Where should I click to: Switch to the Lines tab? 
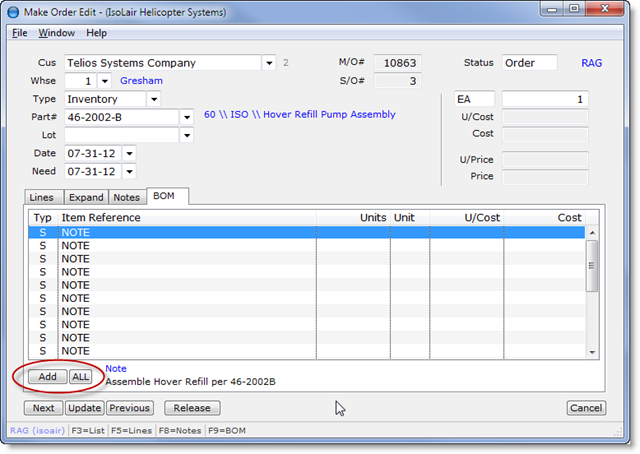coord(42,197)
